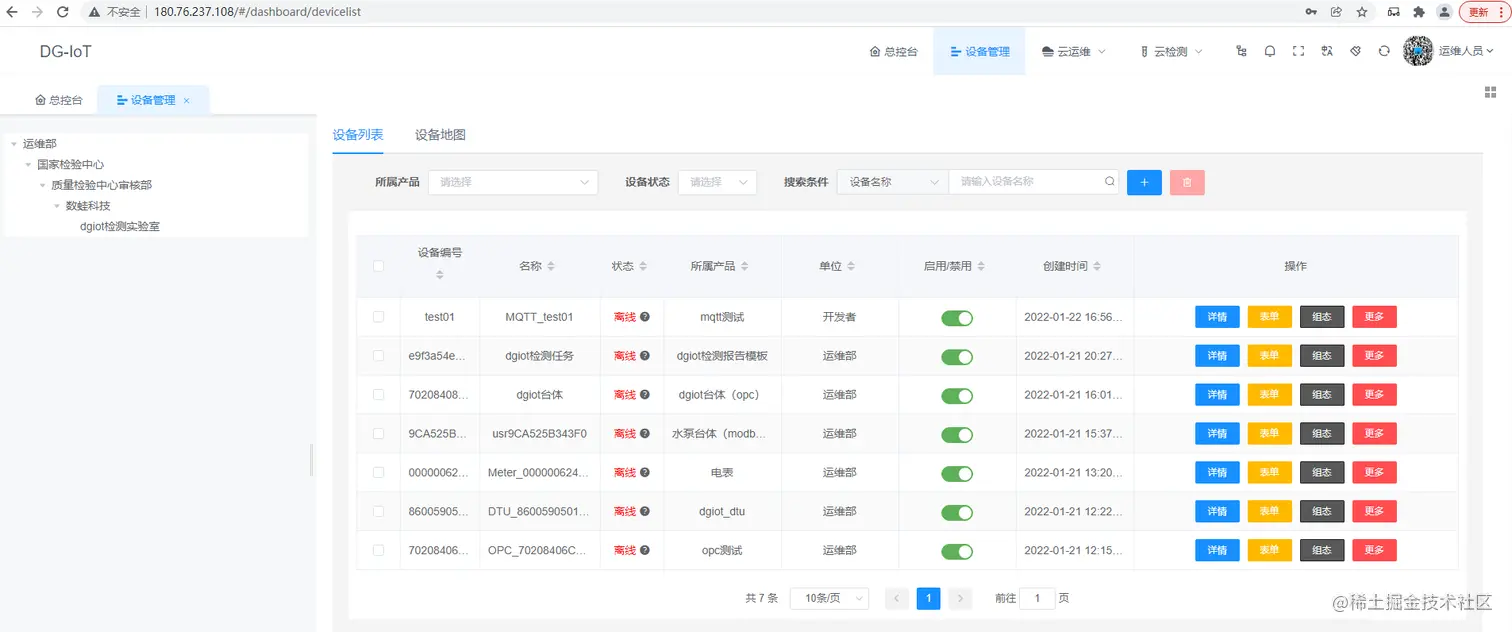Image resolution: width=1512 pixels, height=632 pixels.
Task: Sort by 创建时间 column arrows
Action: [1097, 266]
